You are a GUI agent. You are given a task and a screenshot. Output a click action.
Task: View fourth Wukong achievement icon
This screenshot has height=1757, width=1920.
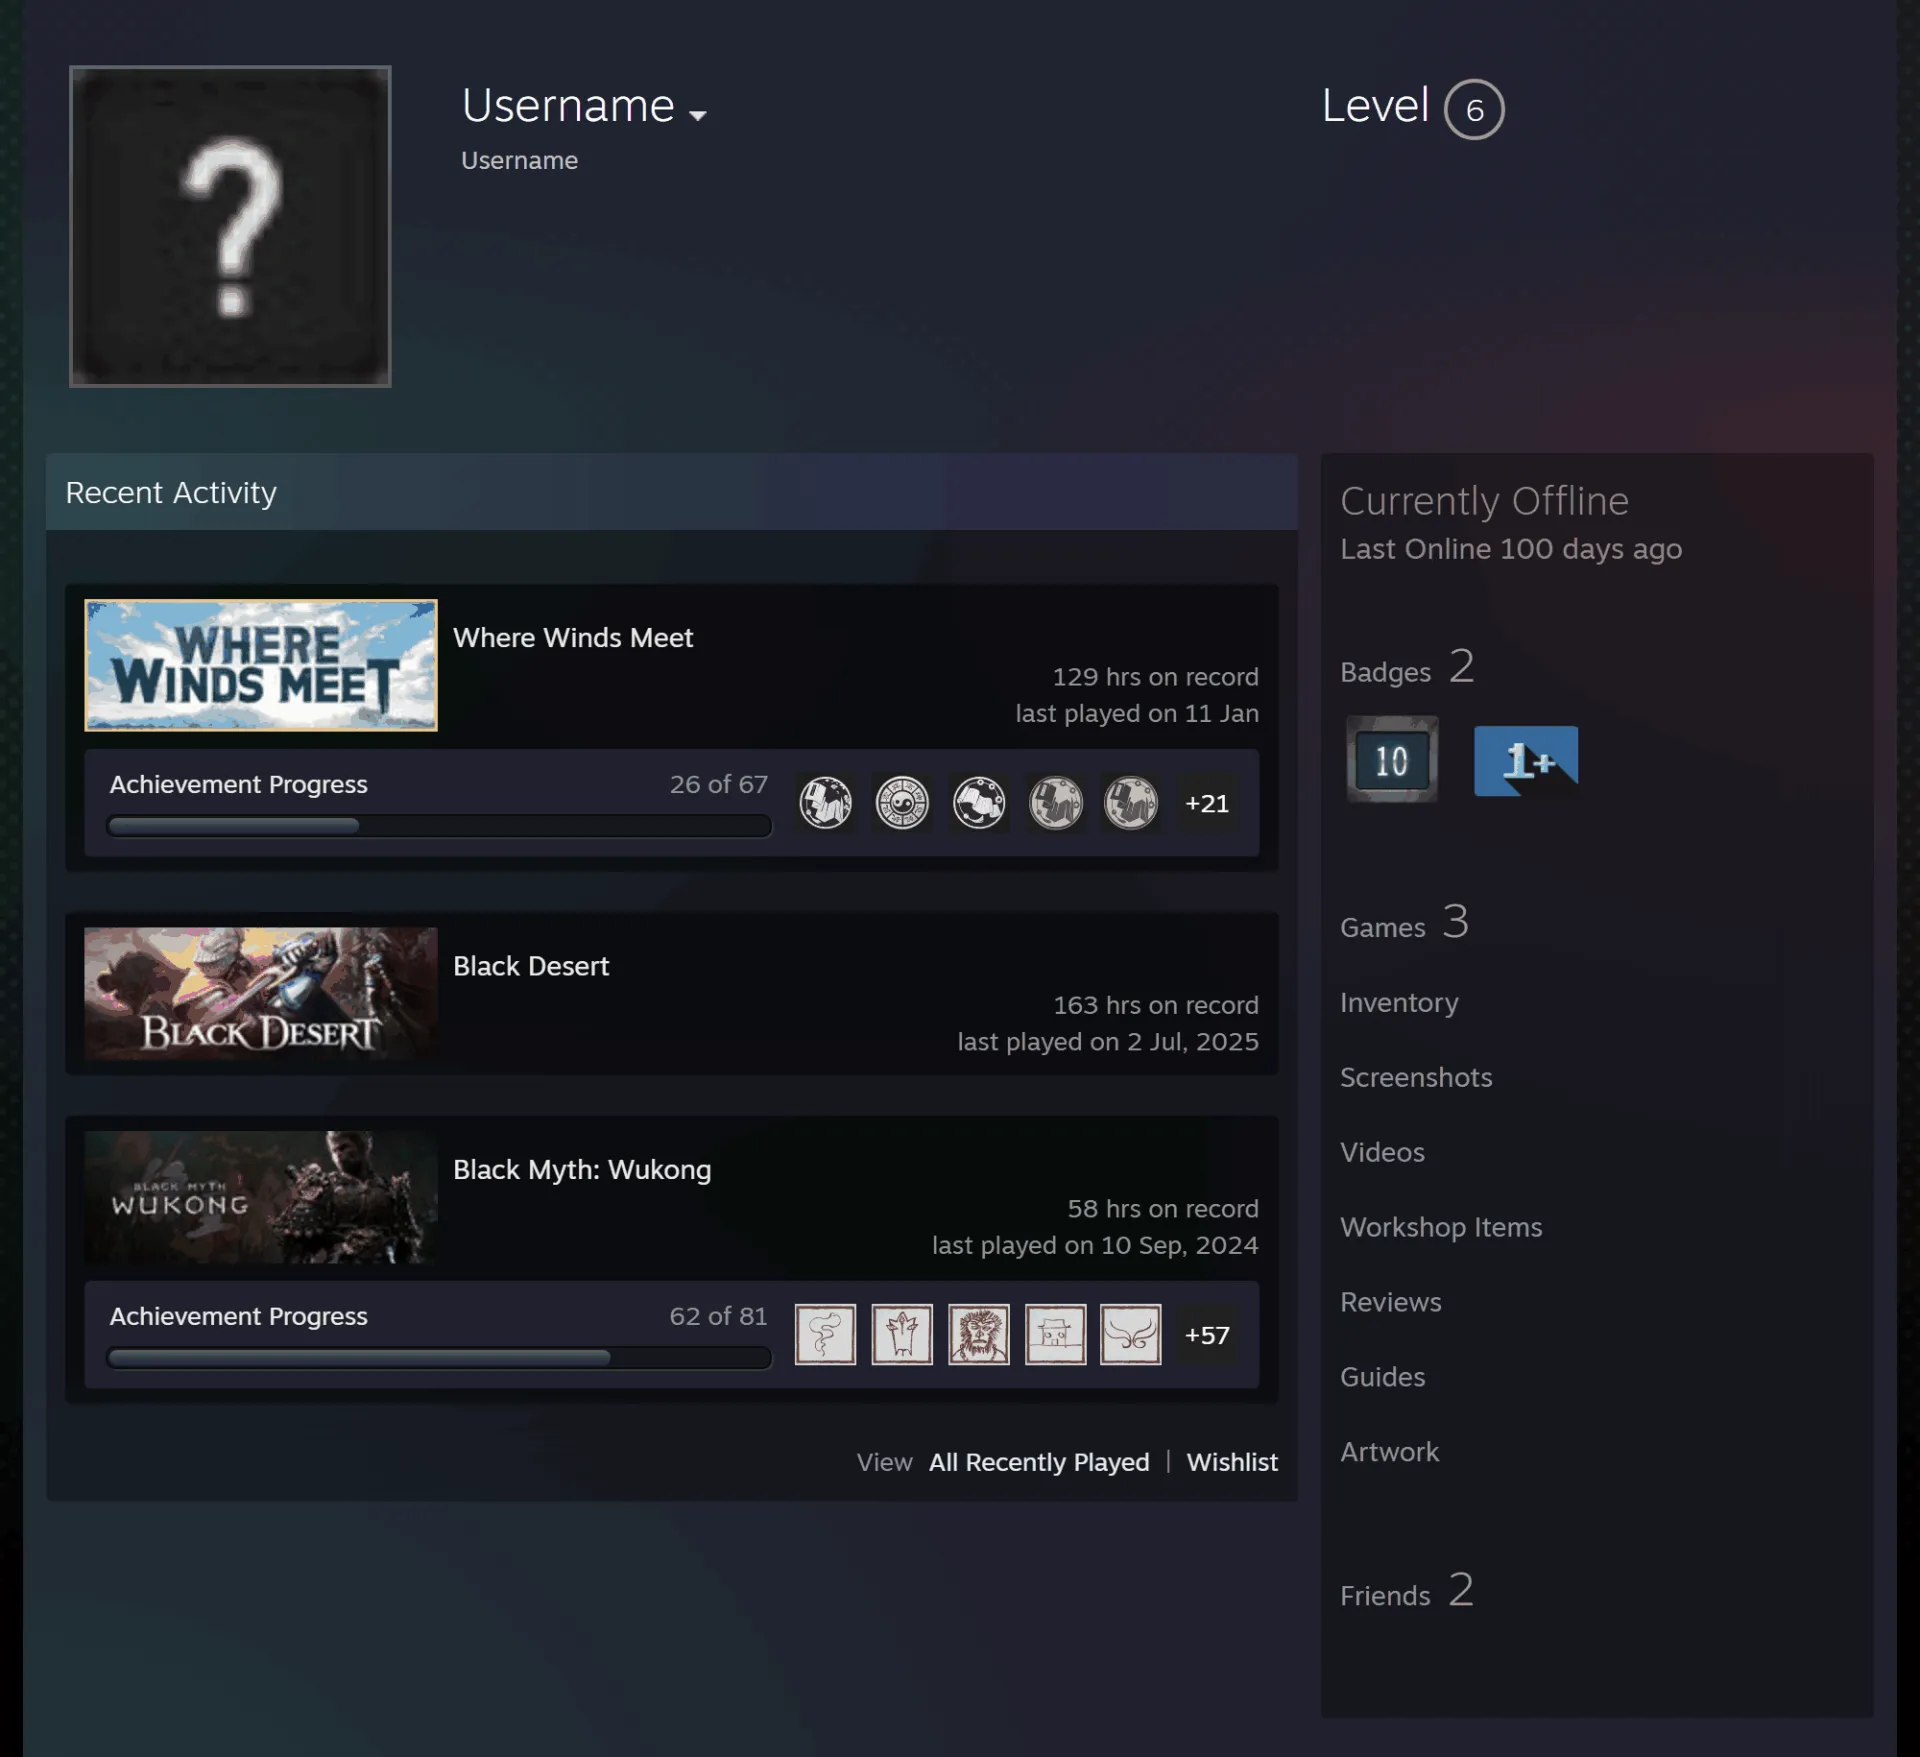click(1055, 1334)
